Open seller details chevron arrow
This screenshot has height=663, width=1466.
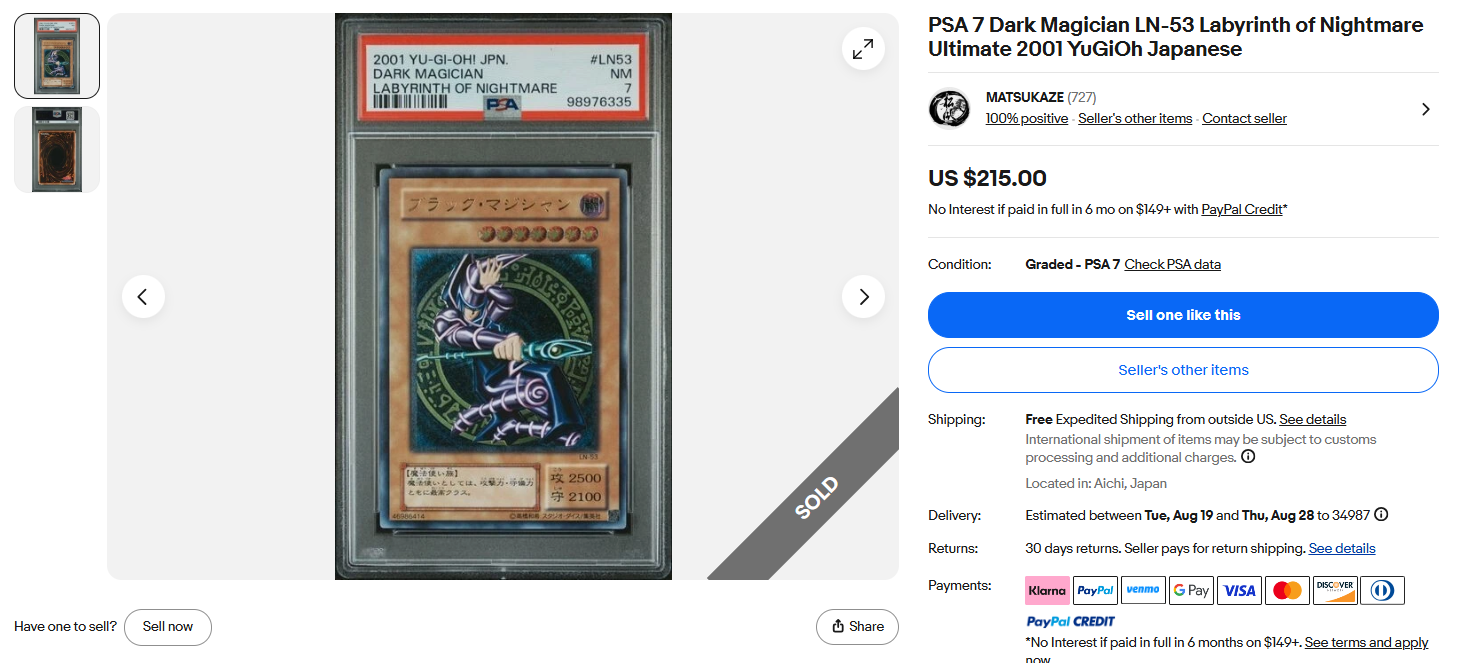(x=1425, y=109)
